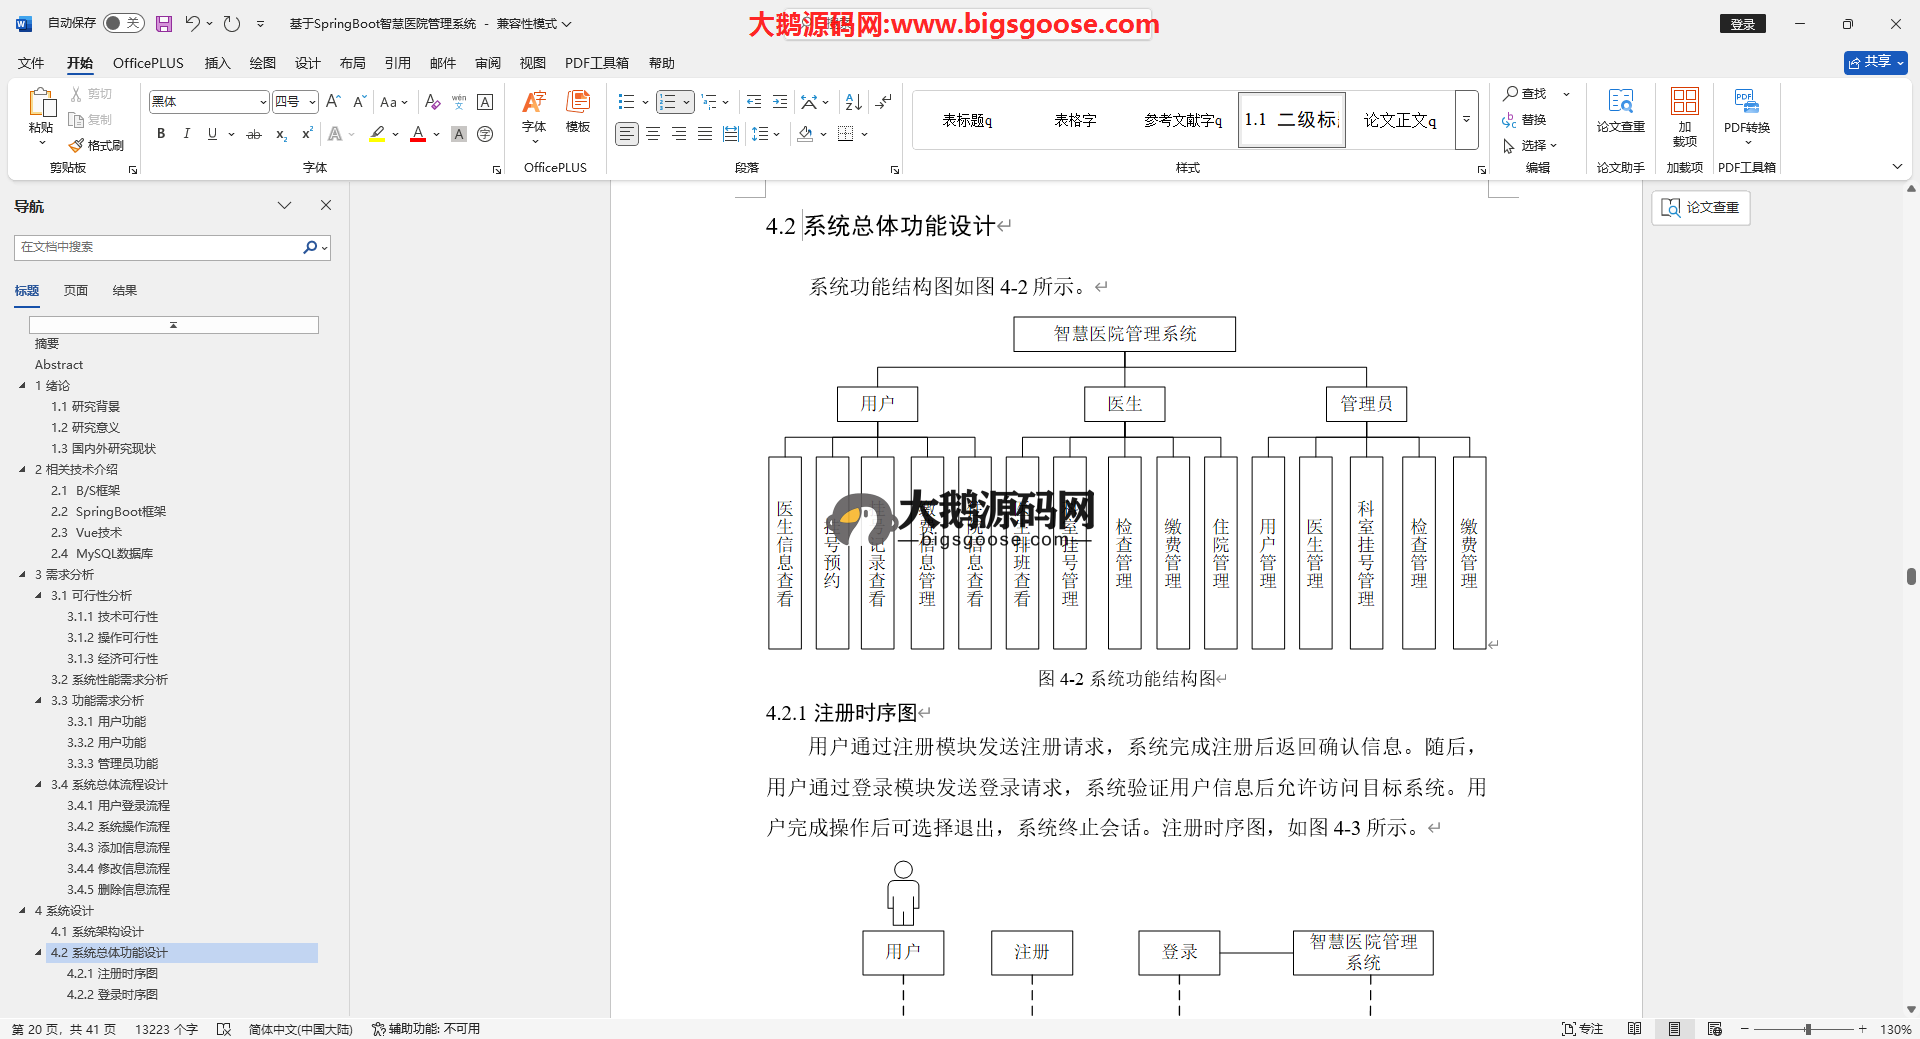Open the font name dropdown
Viewport: 1920px width, 1039px height.
point(263,102)
